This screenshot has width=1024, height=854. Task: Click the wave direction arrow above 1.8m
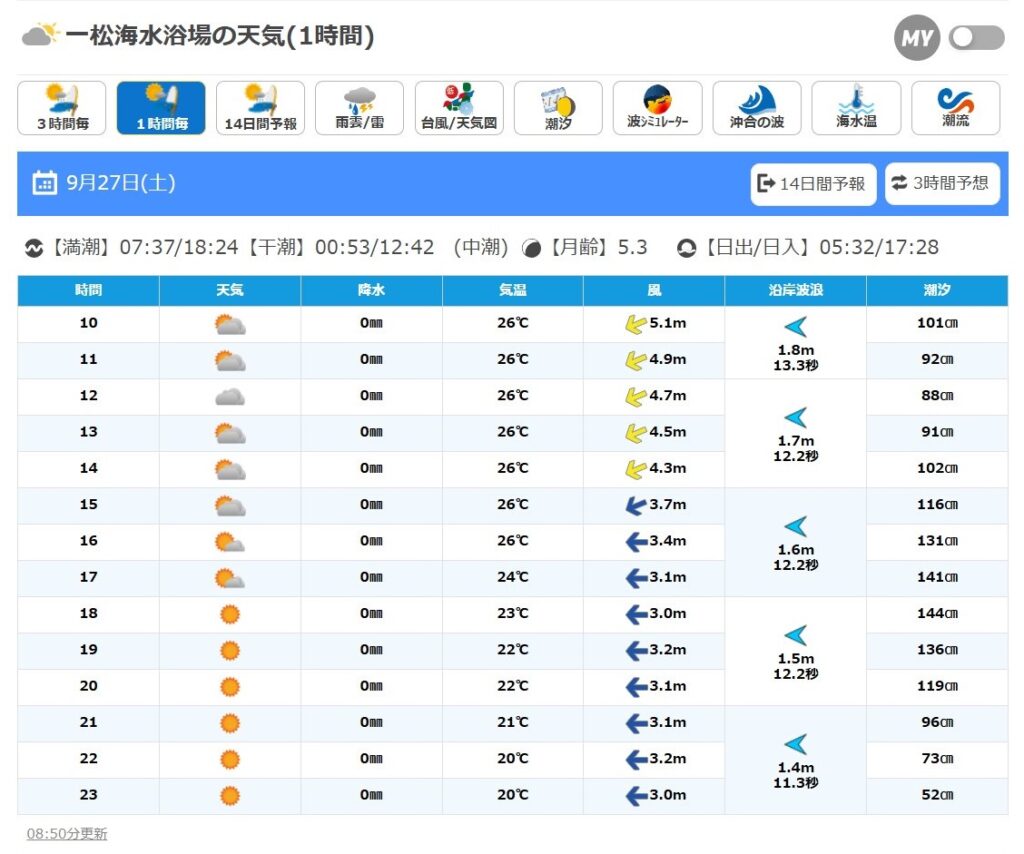[x=796, y=326]
